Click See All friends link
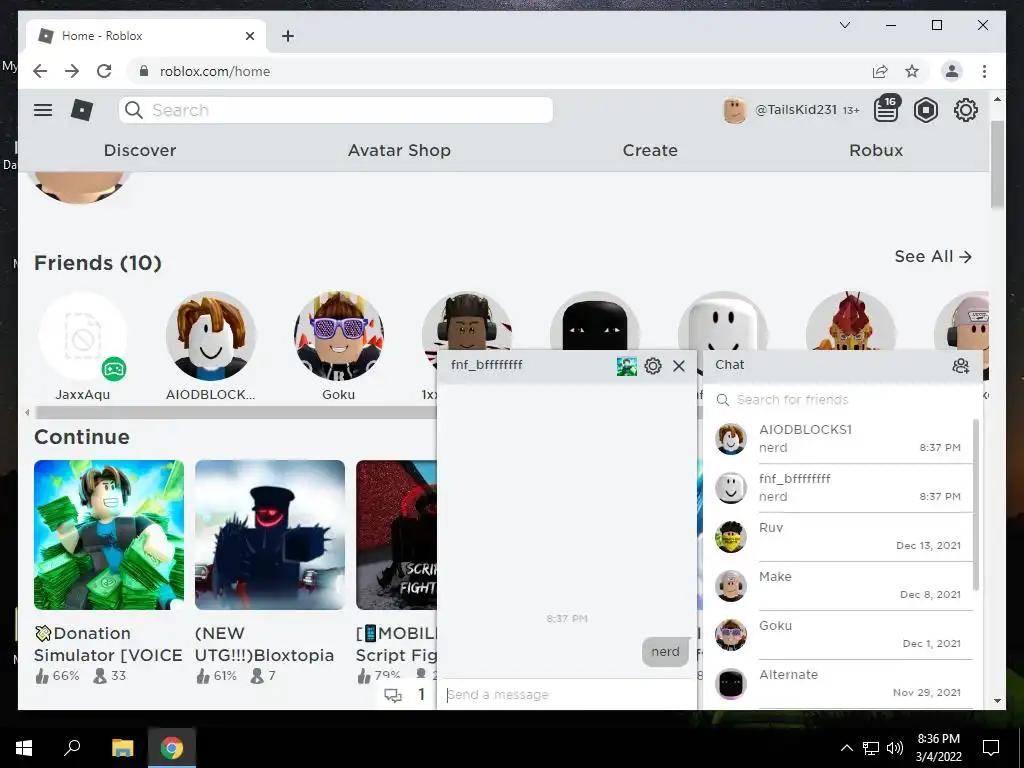Screen dimensions: 1024x768 point(933,257)
